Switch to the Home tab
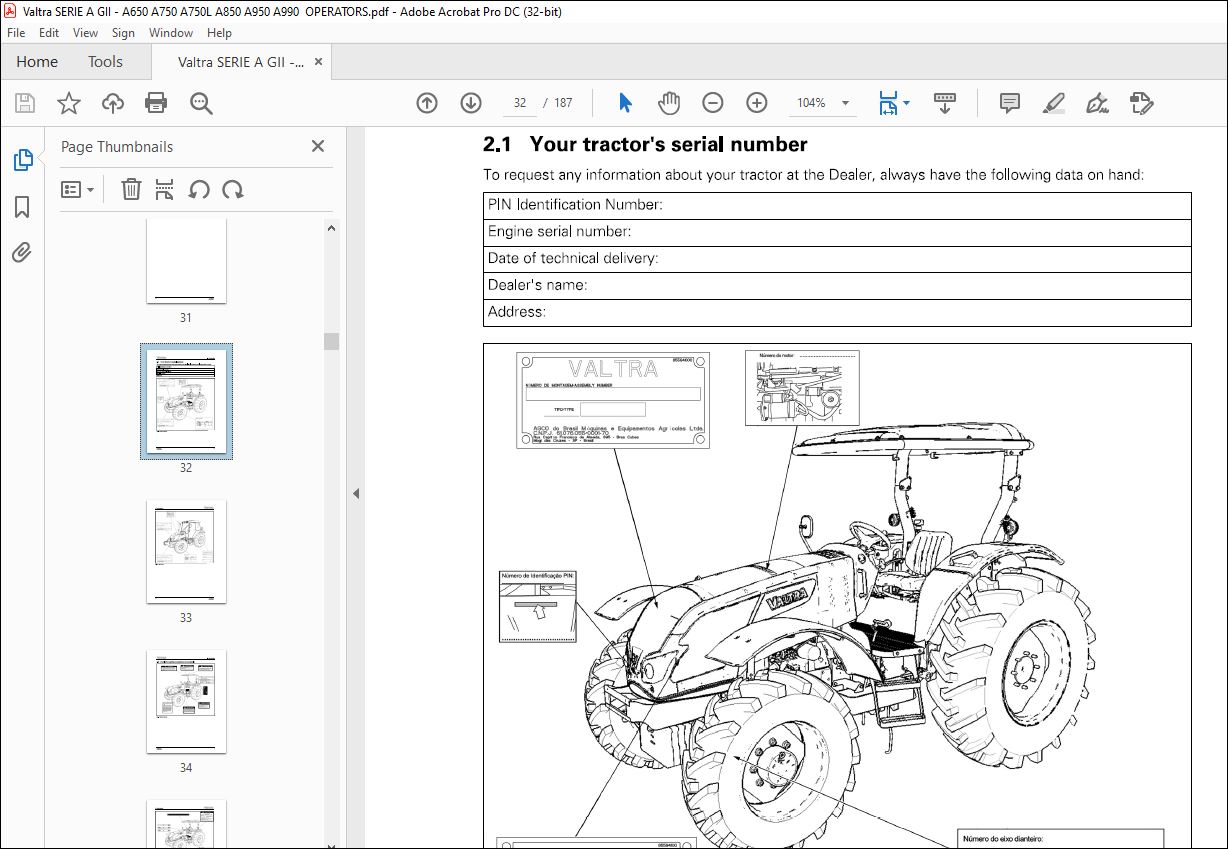The height and width of the screenshot is (849, 1228). tap(37, 62)
